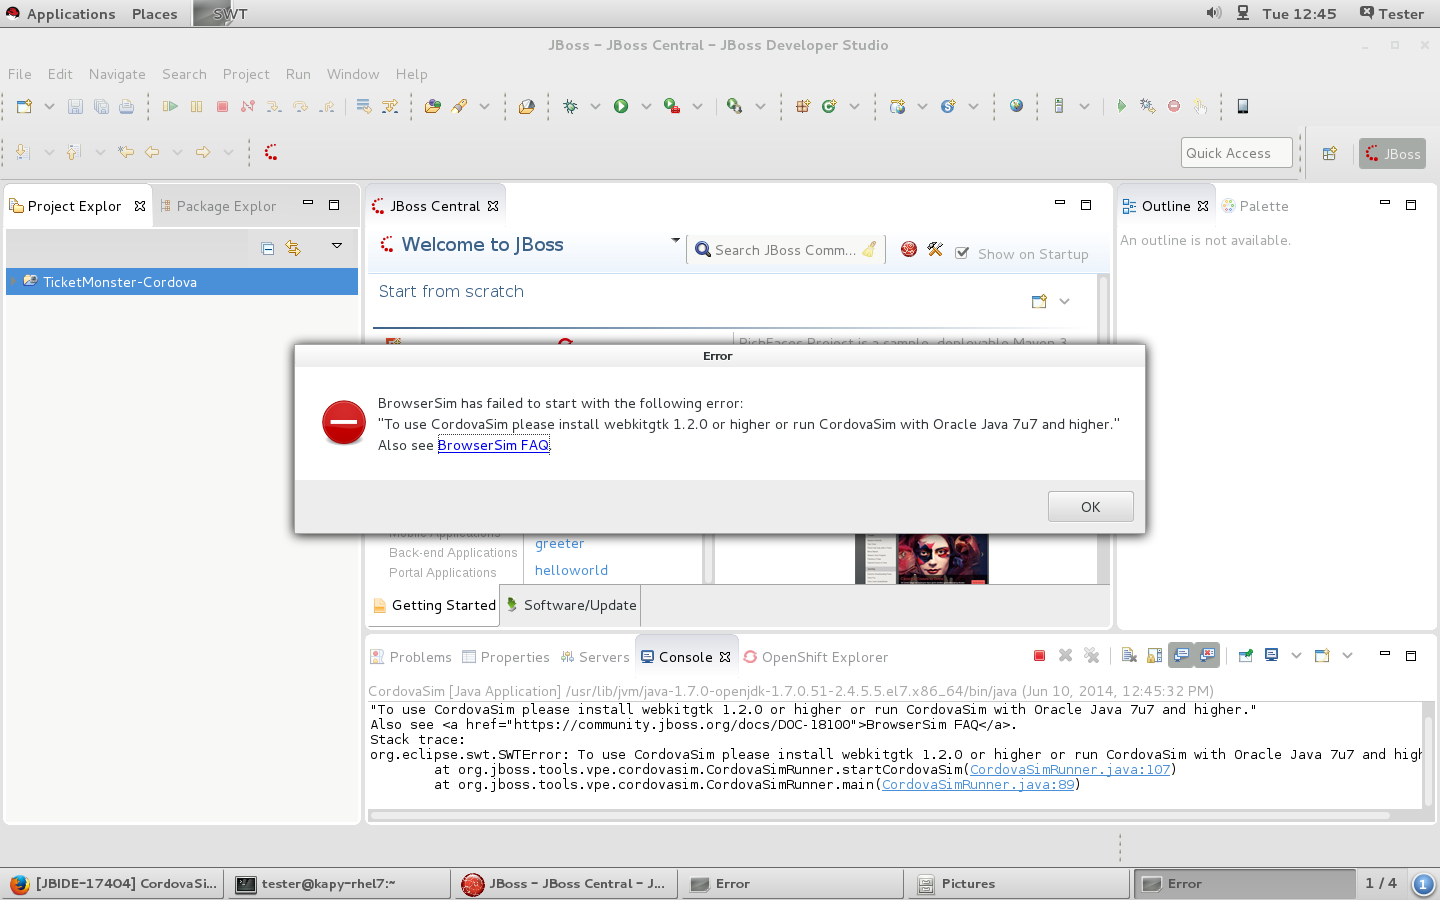Click the Save All toolbar icon

click(101, 106)
